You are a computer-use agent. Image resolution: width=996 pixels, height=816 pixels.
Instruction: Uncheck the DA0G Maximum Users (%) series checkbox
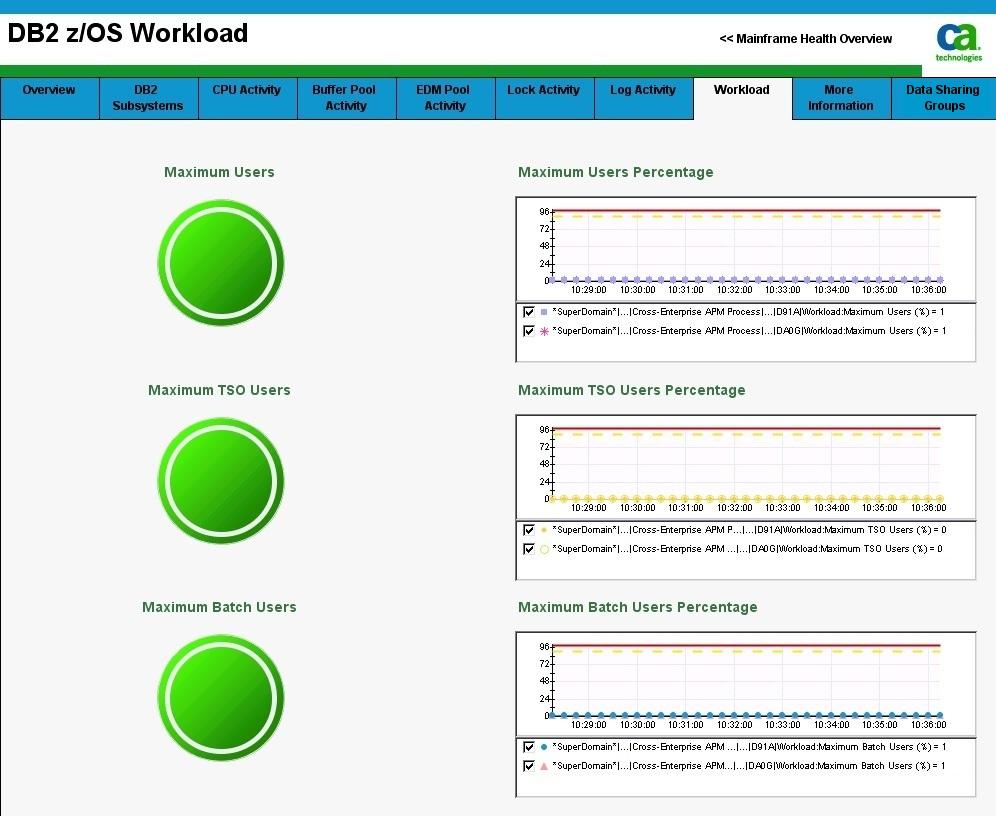(x=528, y=331)
